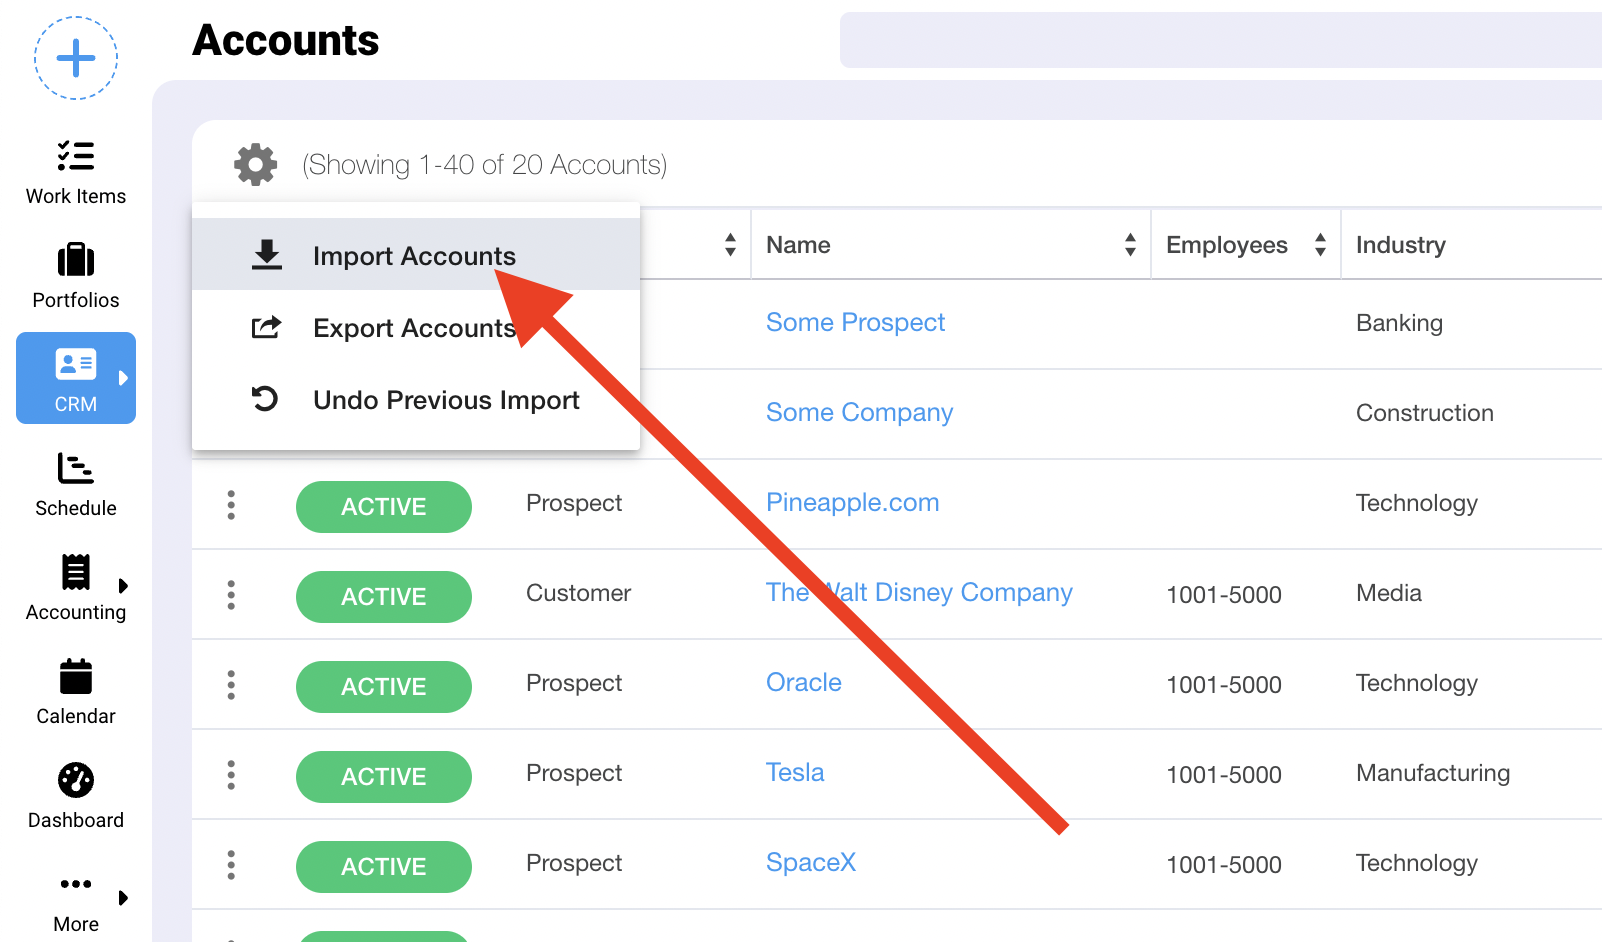
Task: Open the Pineapple.com account link
Action: click(852, 503)
